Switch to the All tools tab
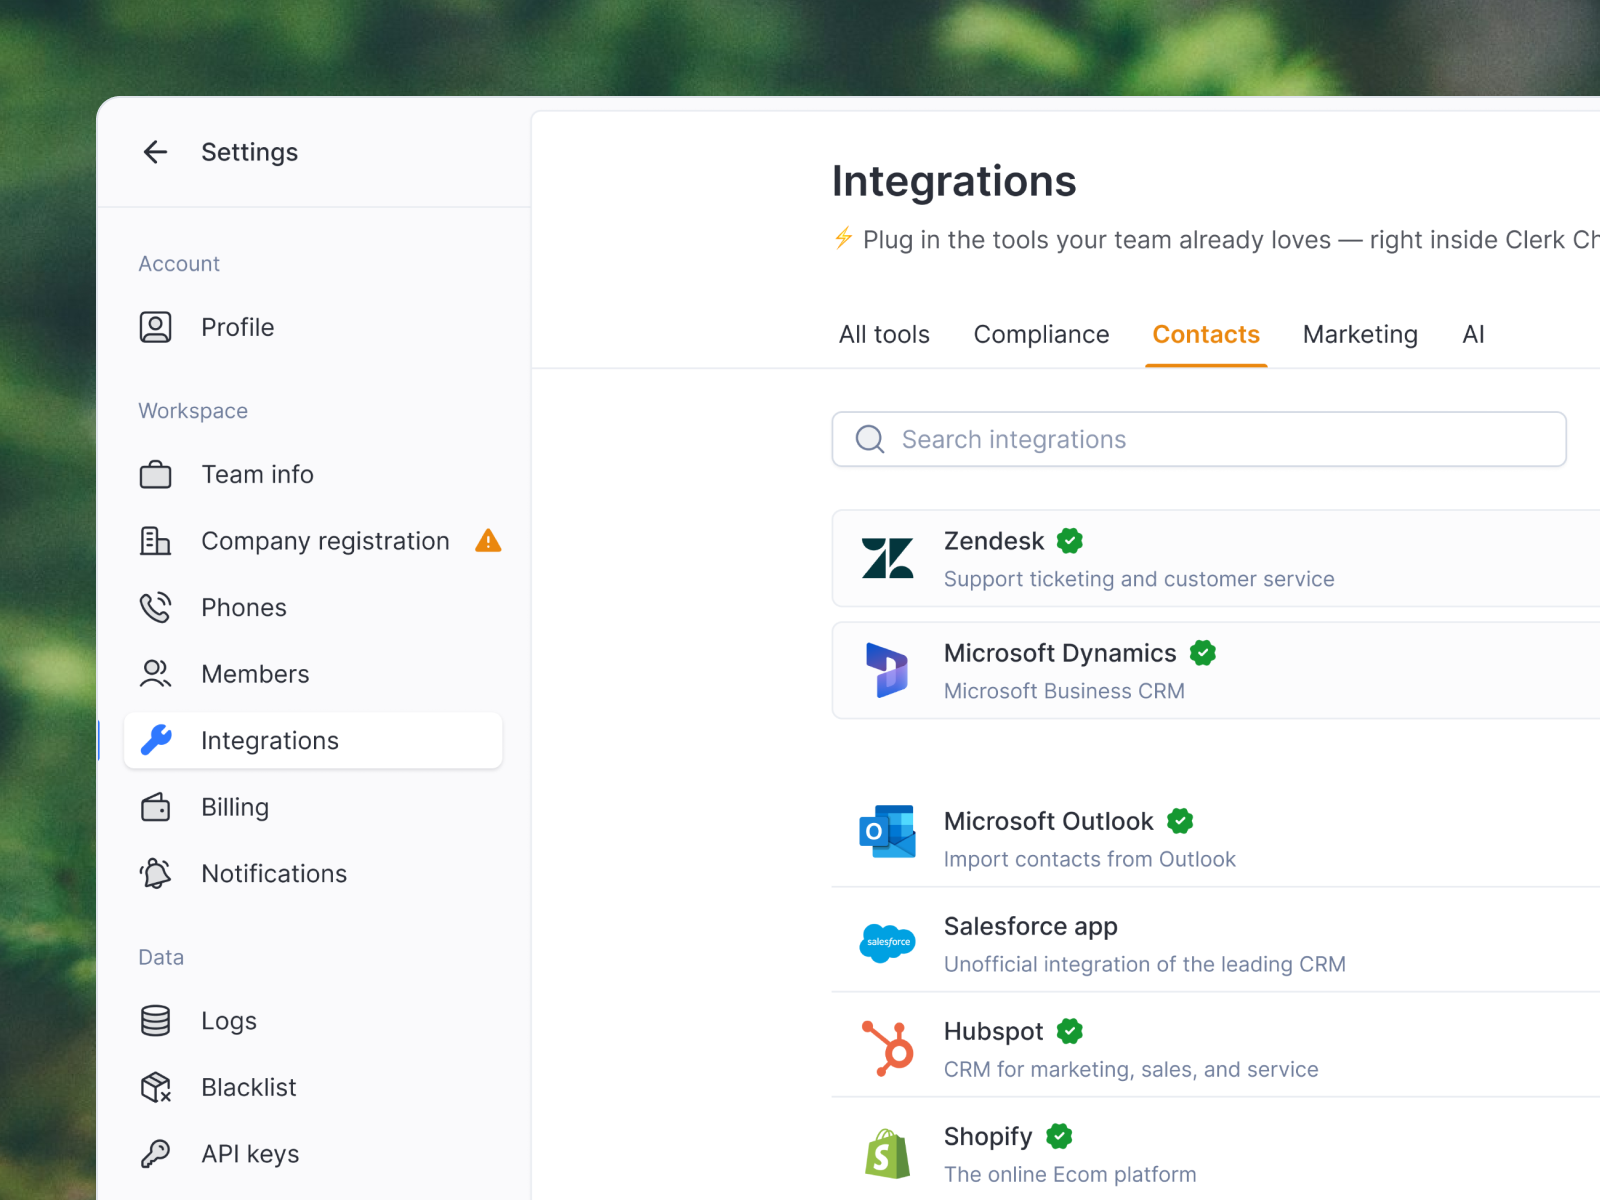Viewport: 1600px width, 1200px height. coord(884,334)
